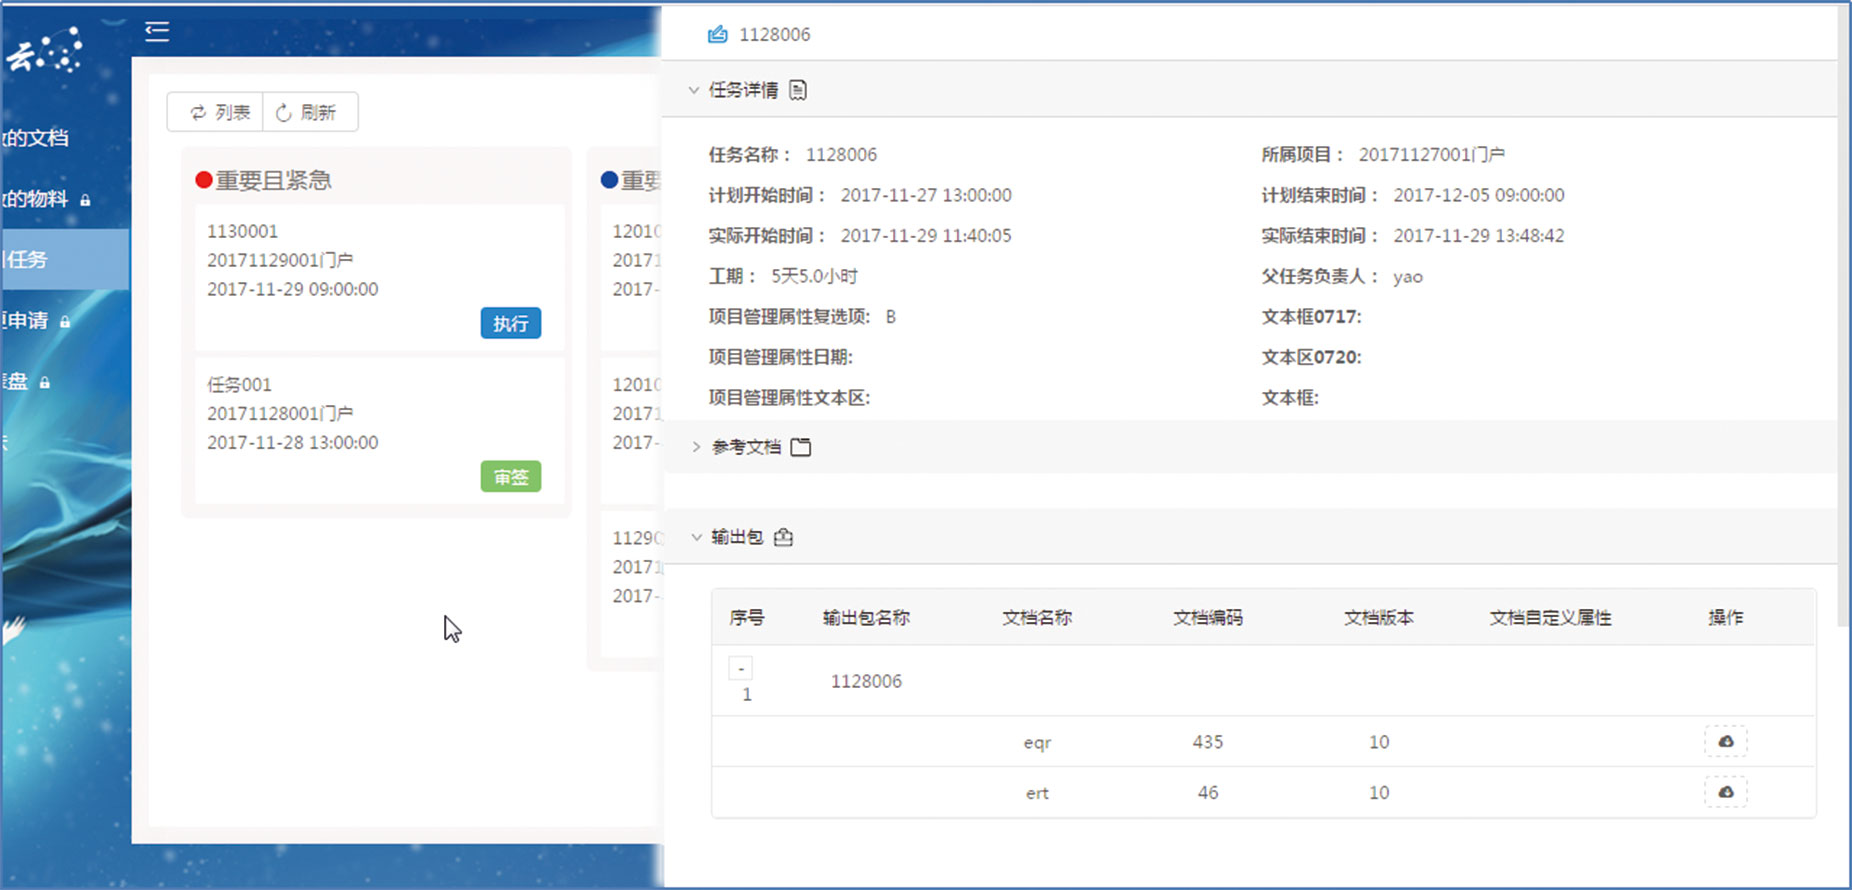Viewport: 1852px width, 890px height.
Task: Open 申请 in the sidebar
Action: (26, 321)
